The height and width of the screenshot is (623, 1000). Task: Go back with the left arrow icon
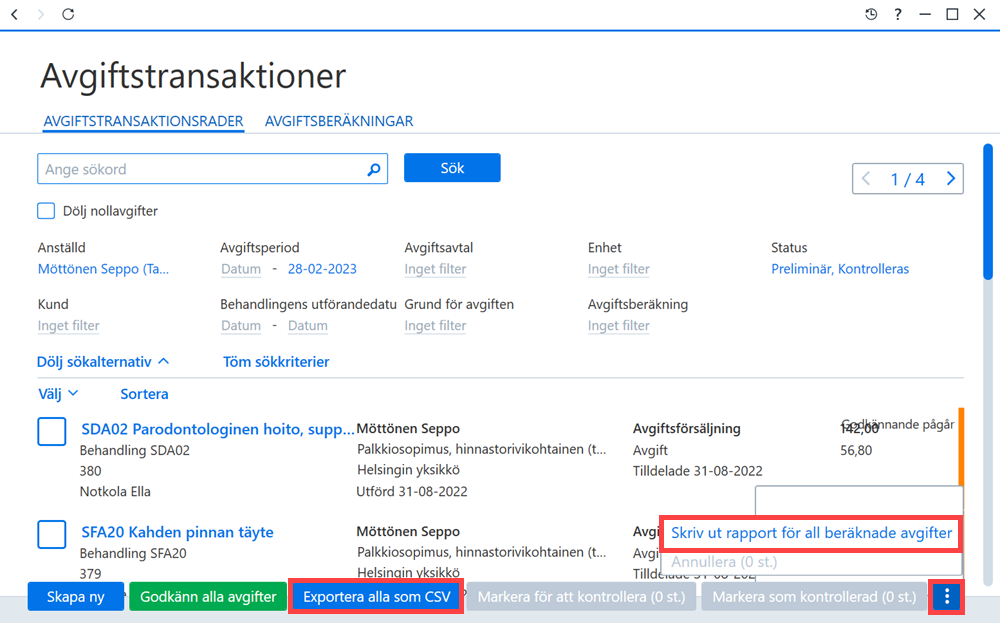15,14
